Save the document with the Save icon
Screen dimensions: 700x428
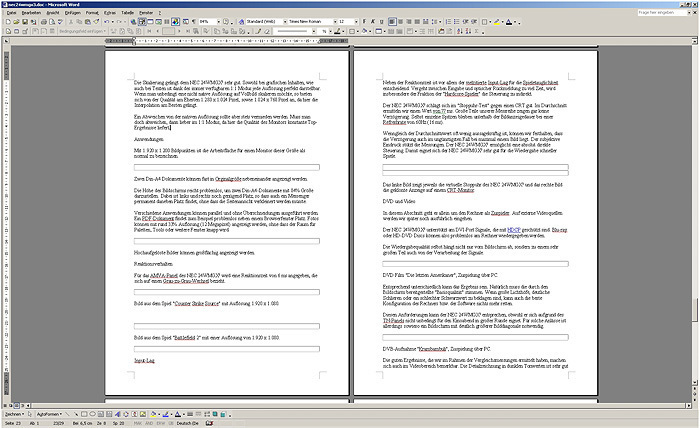(x=25, y=21)
